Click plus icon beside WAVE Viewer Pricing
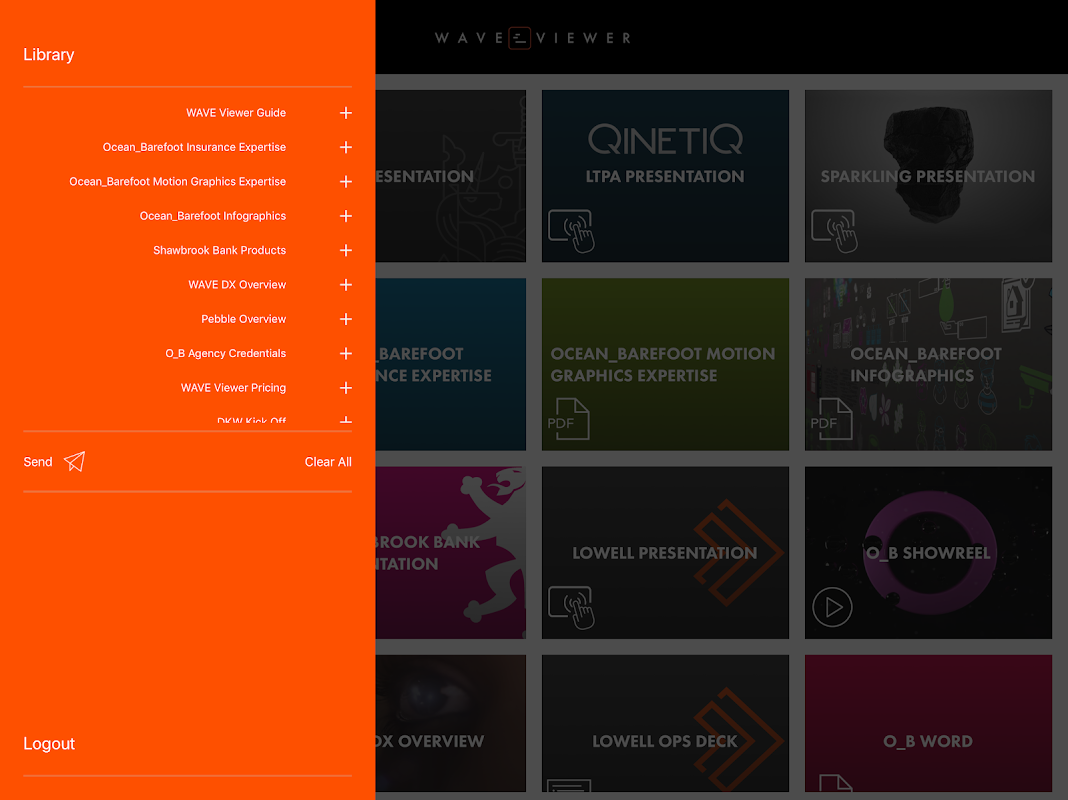Viewport: 1068px width, 800px height. (x=346, y=388)
